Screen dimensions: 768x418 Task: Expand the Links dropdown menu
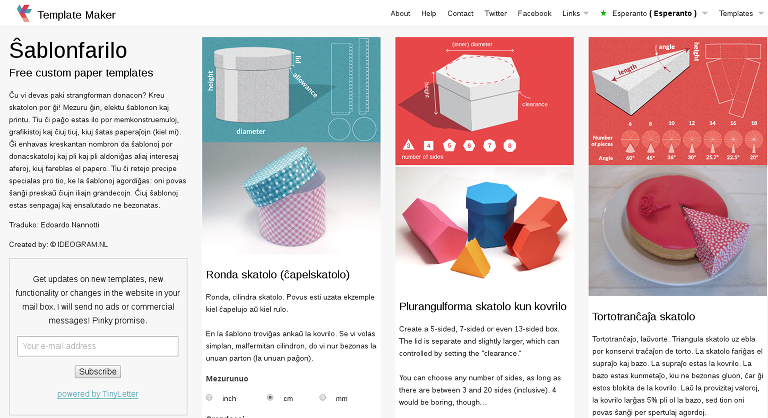(x=575, y=13)
